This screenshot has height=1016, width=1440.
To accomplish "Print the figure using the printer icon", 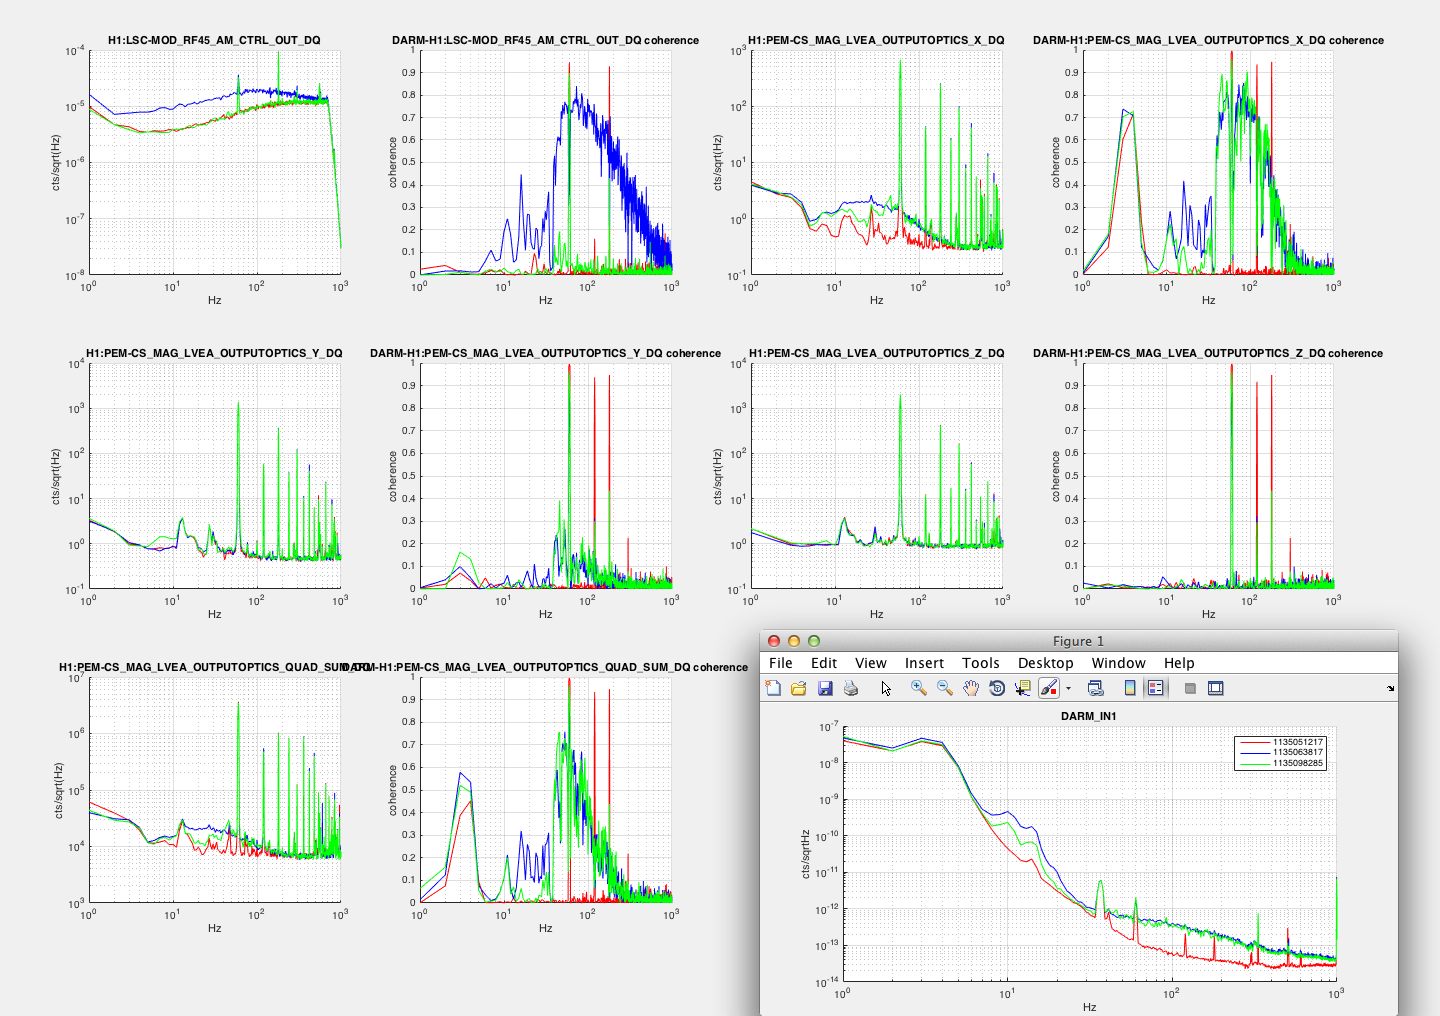I will [x=851, y=688].
